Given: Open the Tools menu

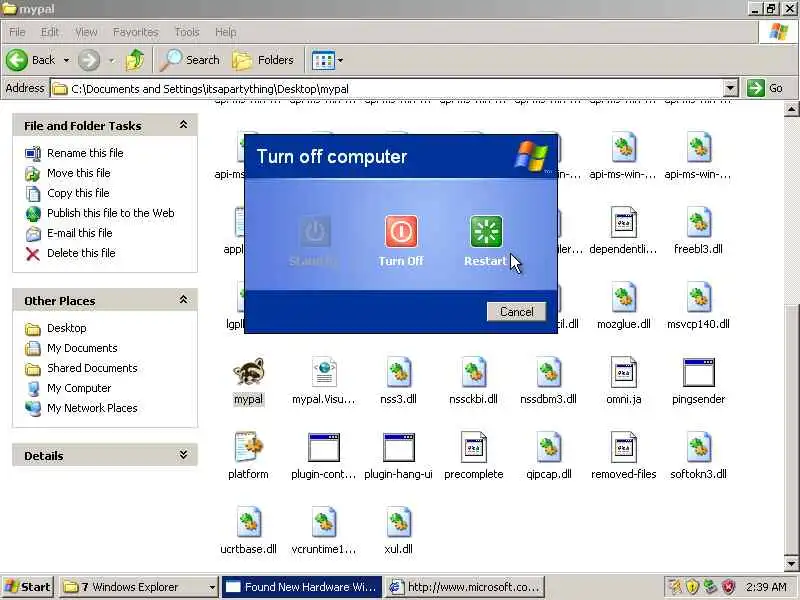Looking at the screenshot, I should coord(187,32).
